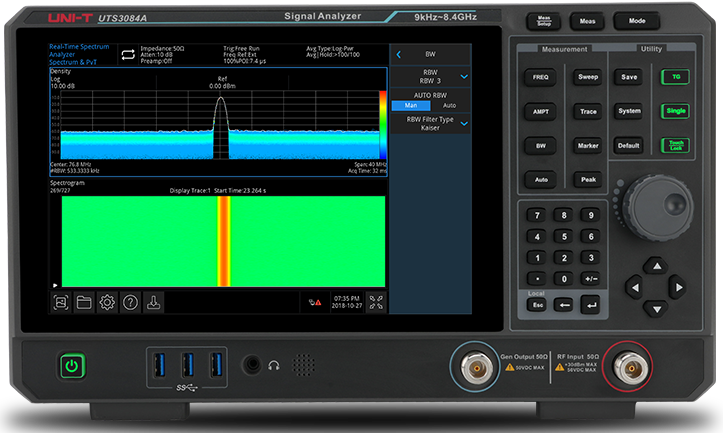Tap the density color scale bar

tap(383, 125)
